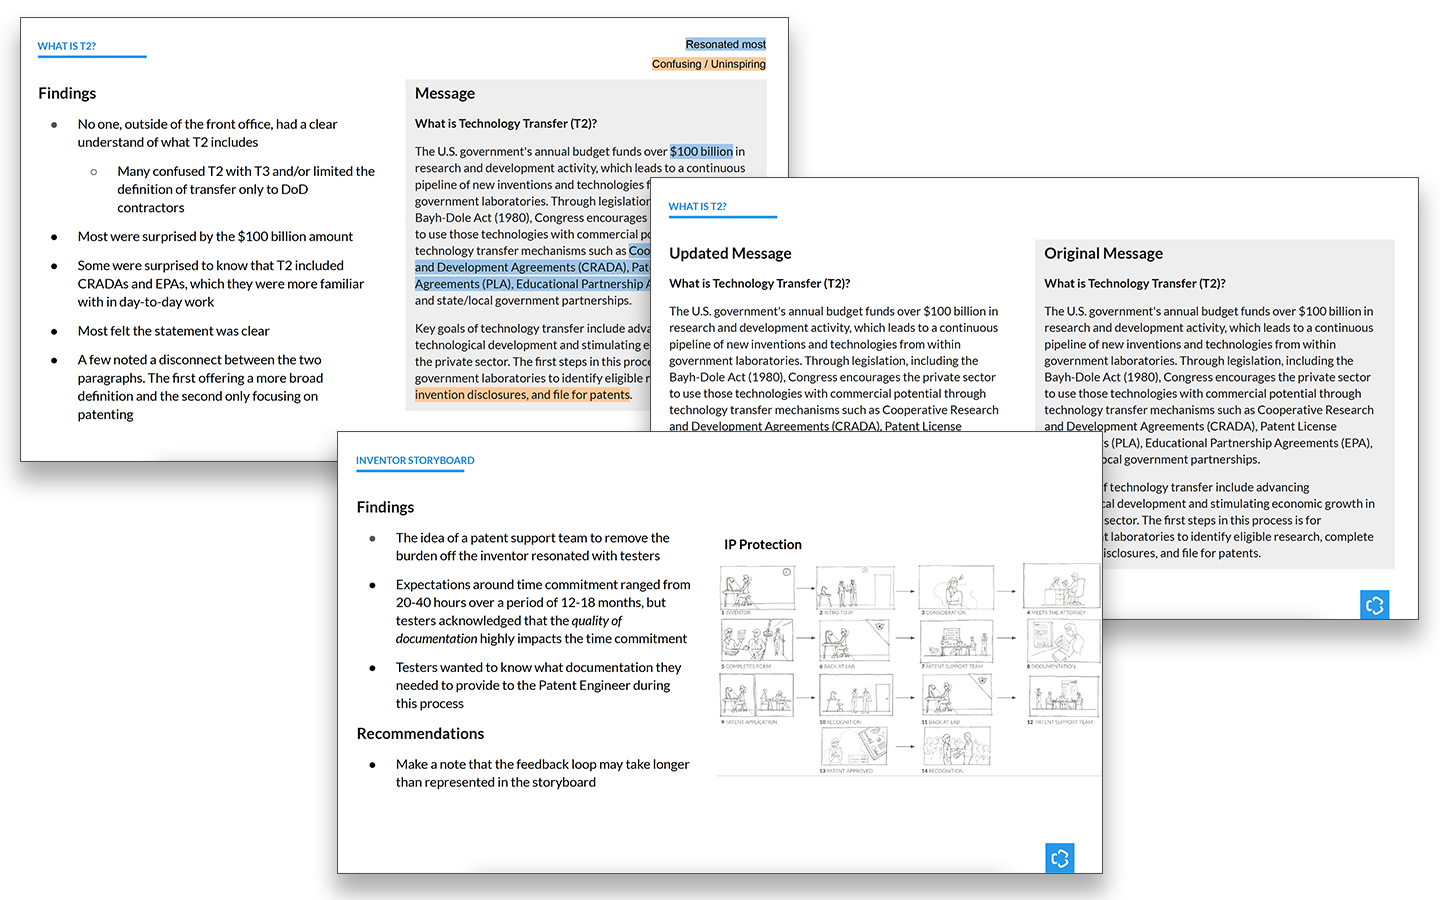Click the blue logo icon on the Inventor Storyboard slide
Viewport: 1440px width, 900px height.
pos(1060,858)
